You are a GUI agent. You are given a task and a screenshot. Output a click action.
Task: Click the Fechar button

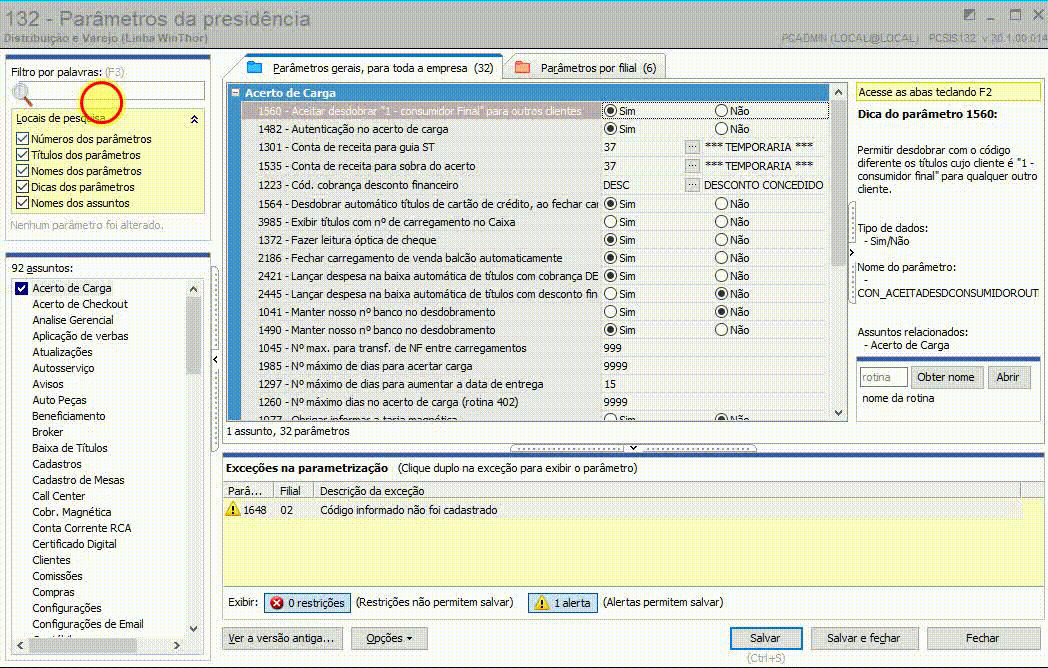click(x=982, y=638)
